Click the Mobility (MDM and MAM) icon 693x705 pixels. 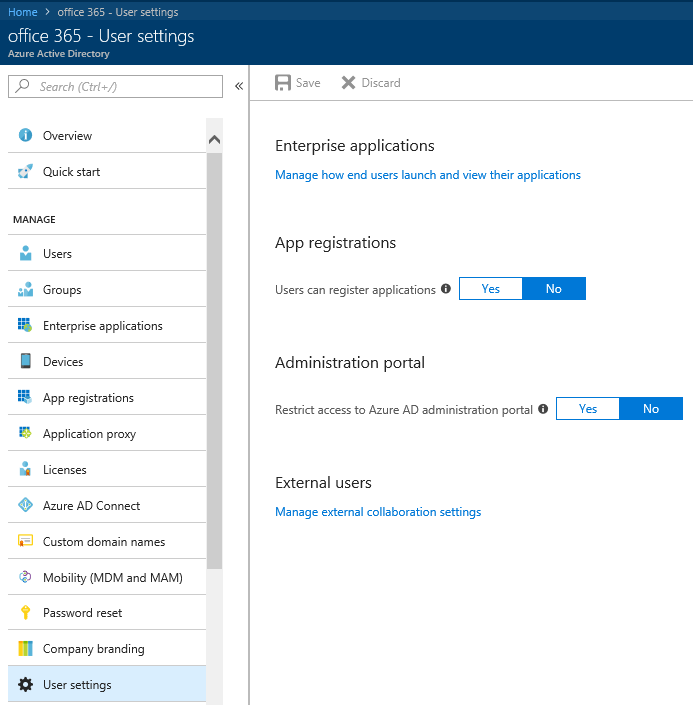coord(25,576)
